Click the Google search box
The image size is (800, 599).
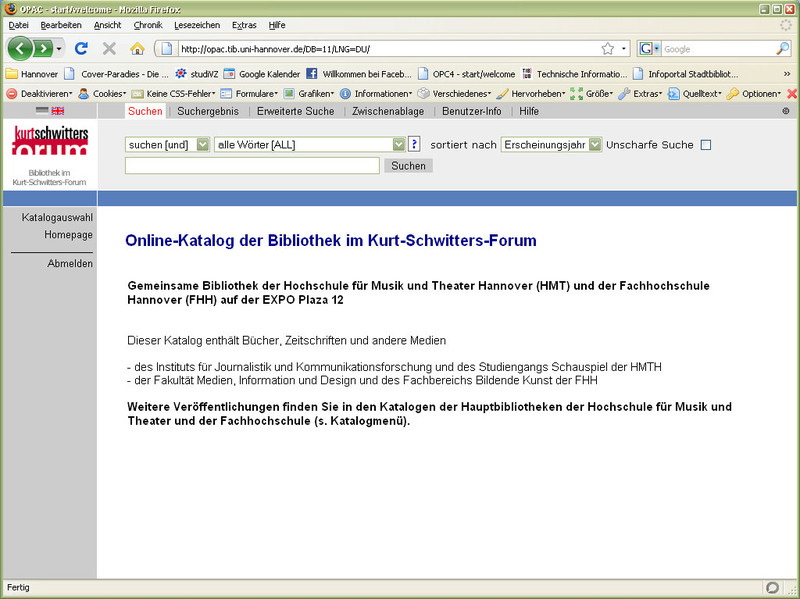click(x=718, y=49)
